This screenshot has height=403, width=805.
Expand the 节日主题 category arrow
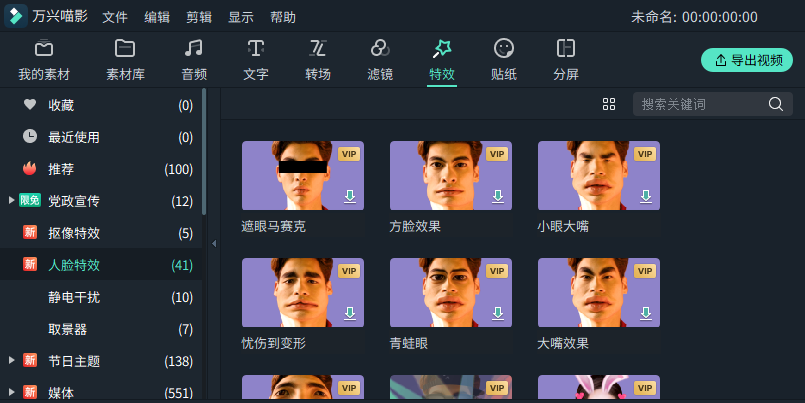point(11,361)
